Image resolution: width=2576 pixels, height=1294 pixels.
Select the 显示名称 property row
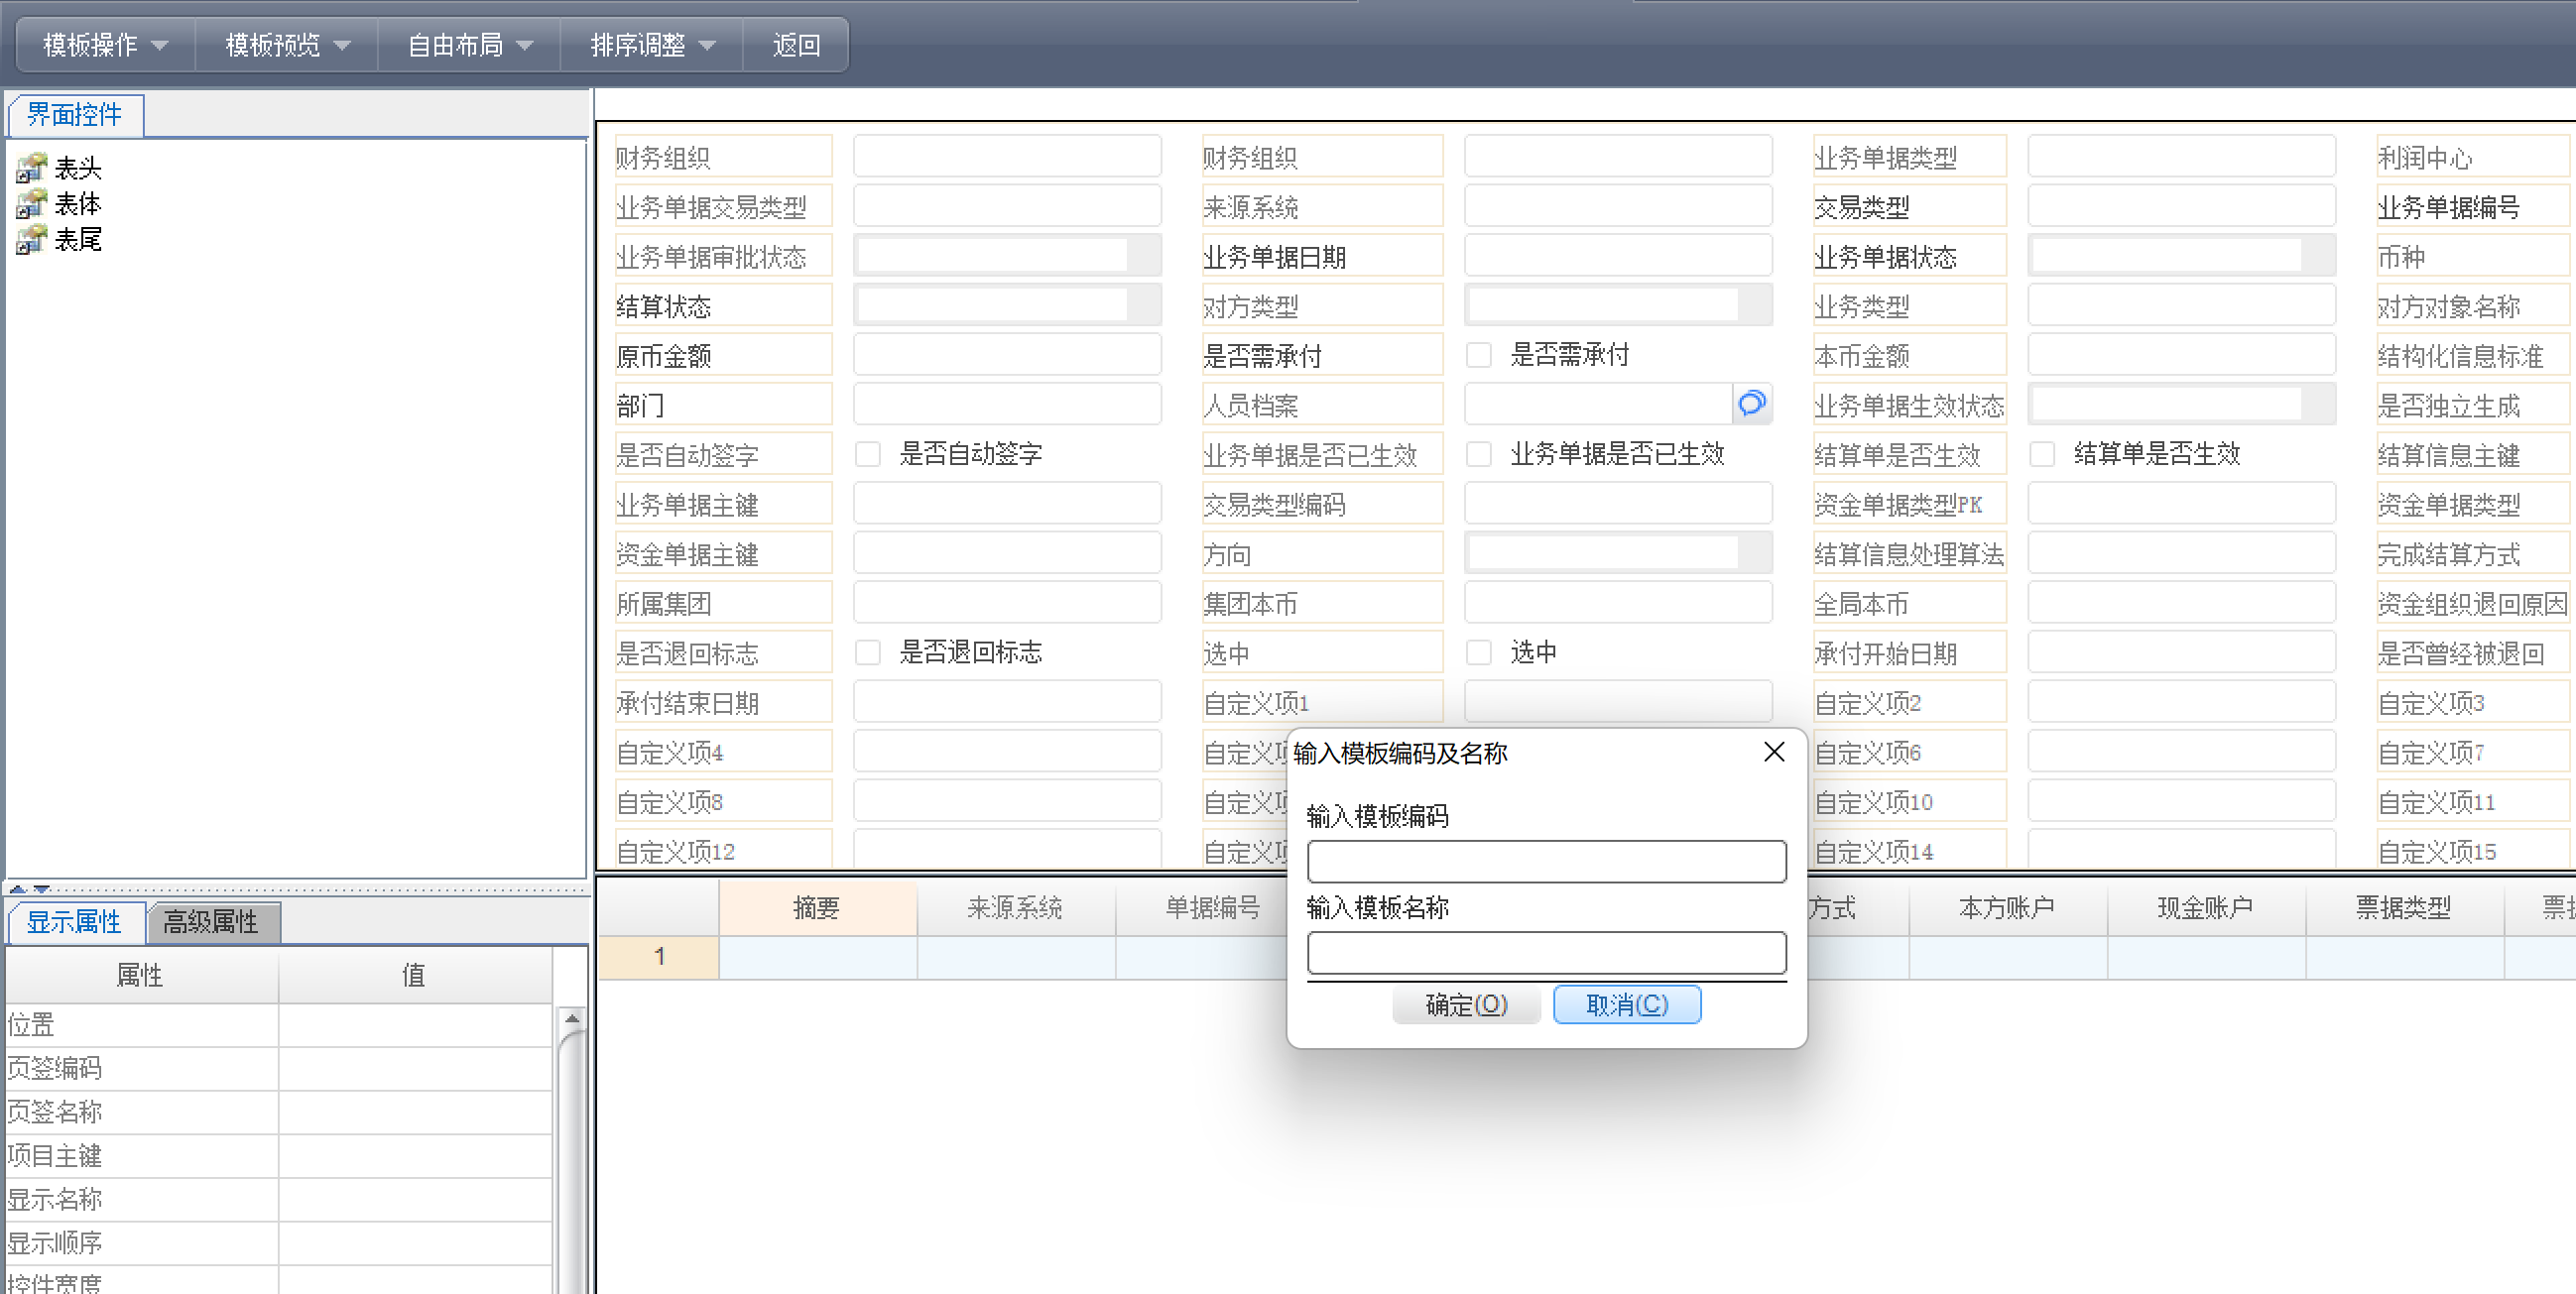pos(279,1200)
